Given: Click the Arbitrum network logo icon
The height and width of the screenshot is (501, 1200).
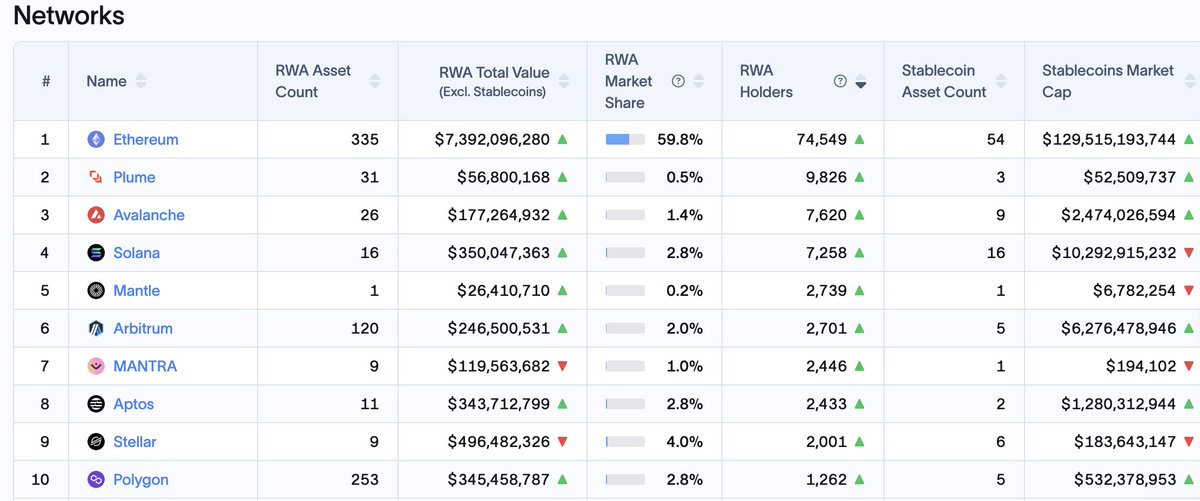Looking at the screenshot, I should pyautogui.click(x=96, y=328).
